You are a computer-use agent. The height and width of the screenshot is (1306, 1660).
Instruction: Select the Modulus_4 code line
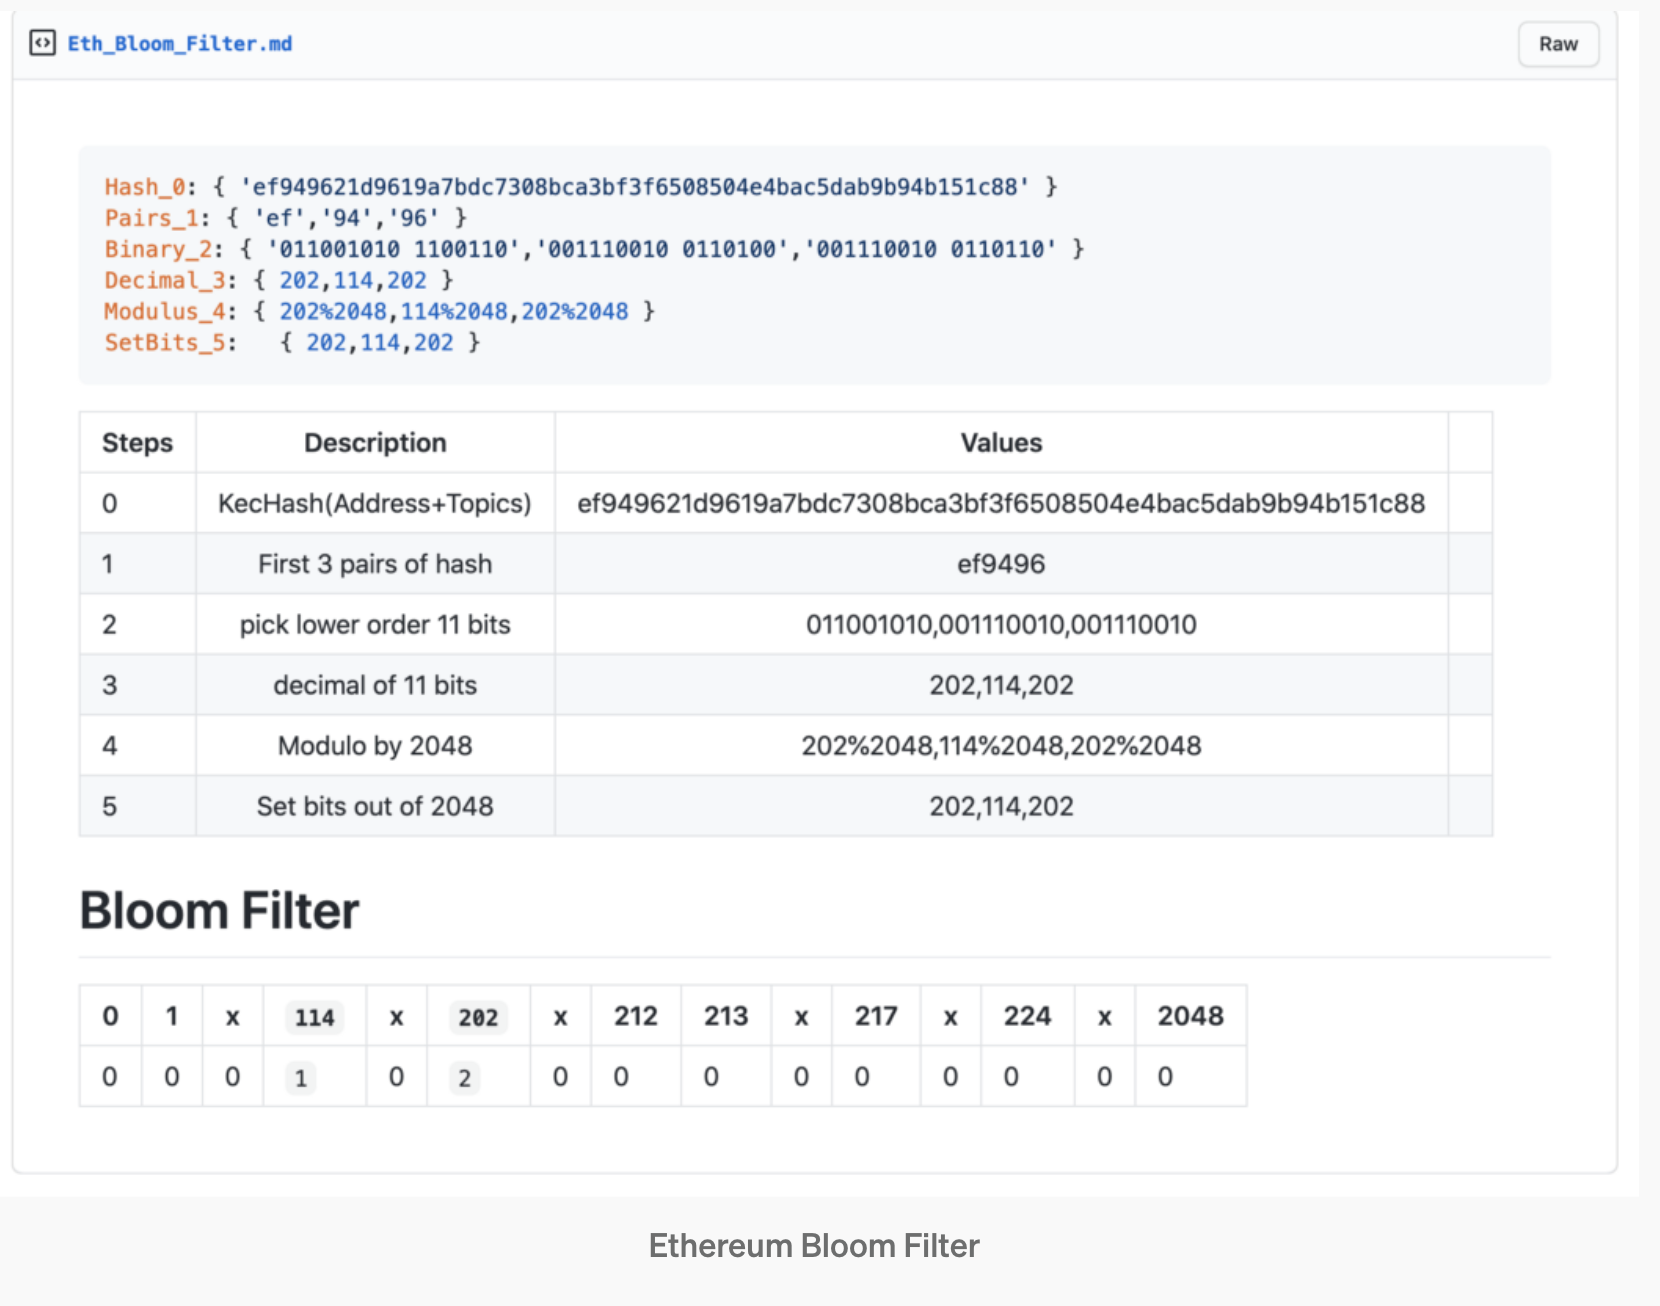pyautogui.click(x=380, y=311)
